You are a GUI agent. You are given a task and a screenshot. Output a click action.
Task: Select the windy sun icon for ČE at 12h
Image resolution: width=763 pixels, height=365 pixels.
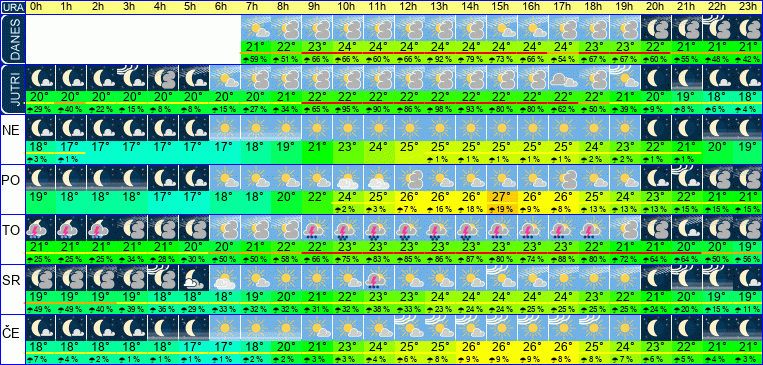[x=409, y=328]
